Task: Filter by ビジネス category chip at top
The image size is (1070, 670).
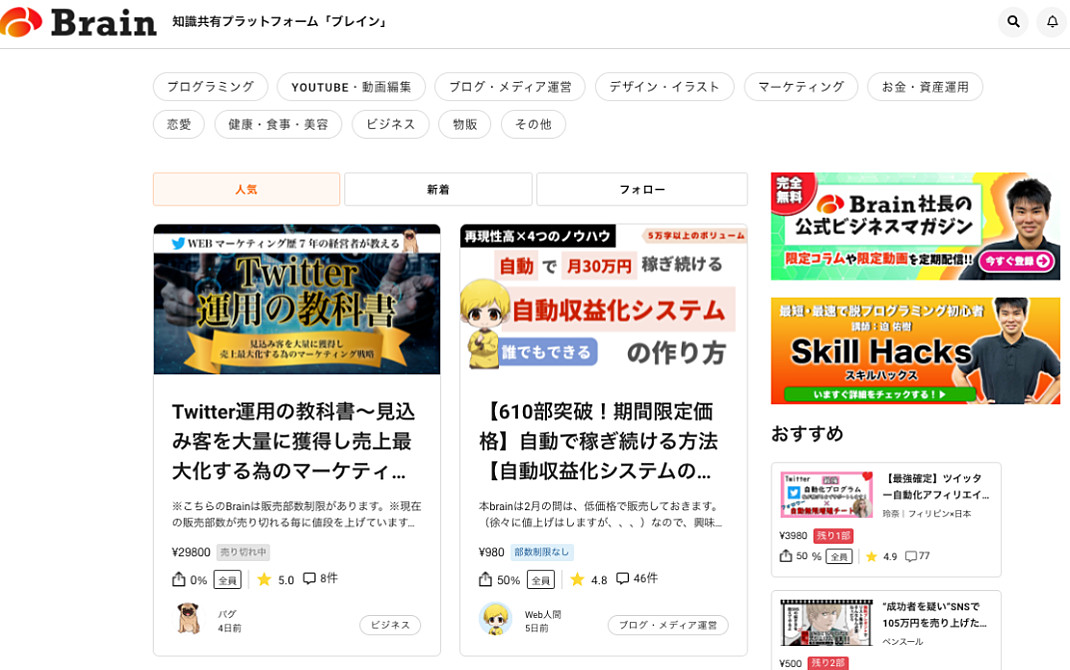Action: coord(390,124)
